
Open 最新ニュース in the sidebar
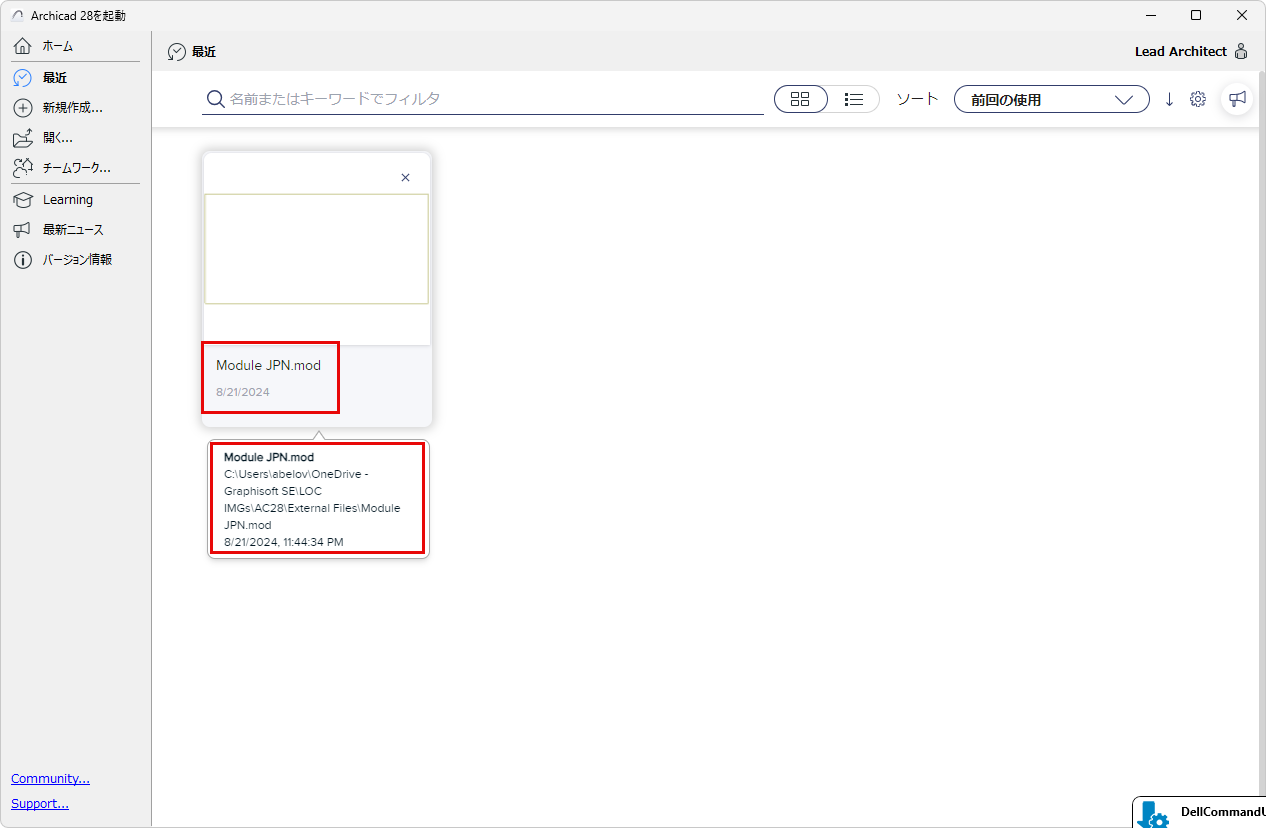pyautogui.click(x=75, y=229)
